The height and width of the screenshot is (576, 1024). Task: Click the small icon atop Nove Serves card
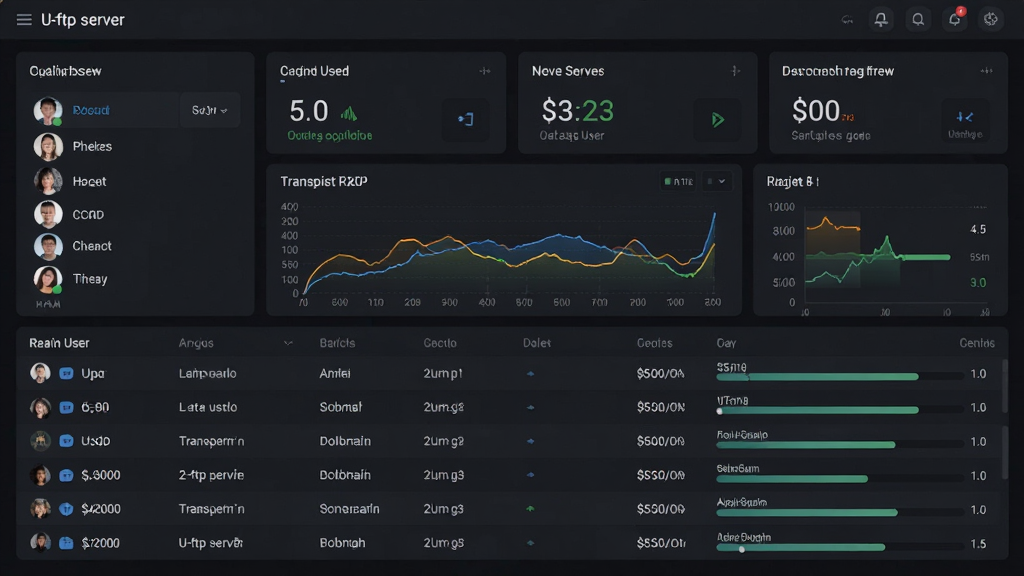click(735, 71)
